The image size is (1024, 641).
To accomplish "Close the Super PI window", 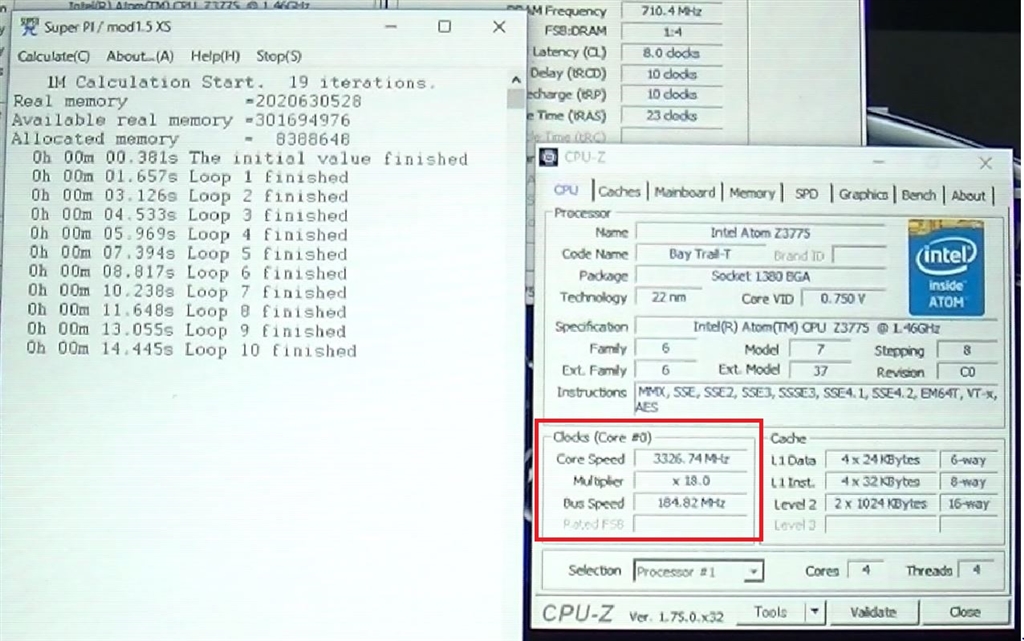I will [499, 27].
